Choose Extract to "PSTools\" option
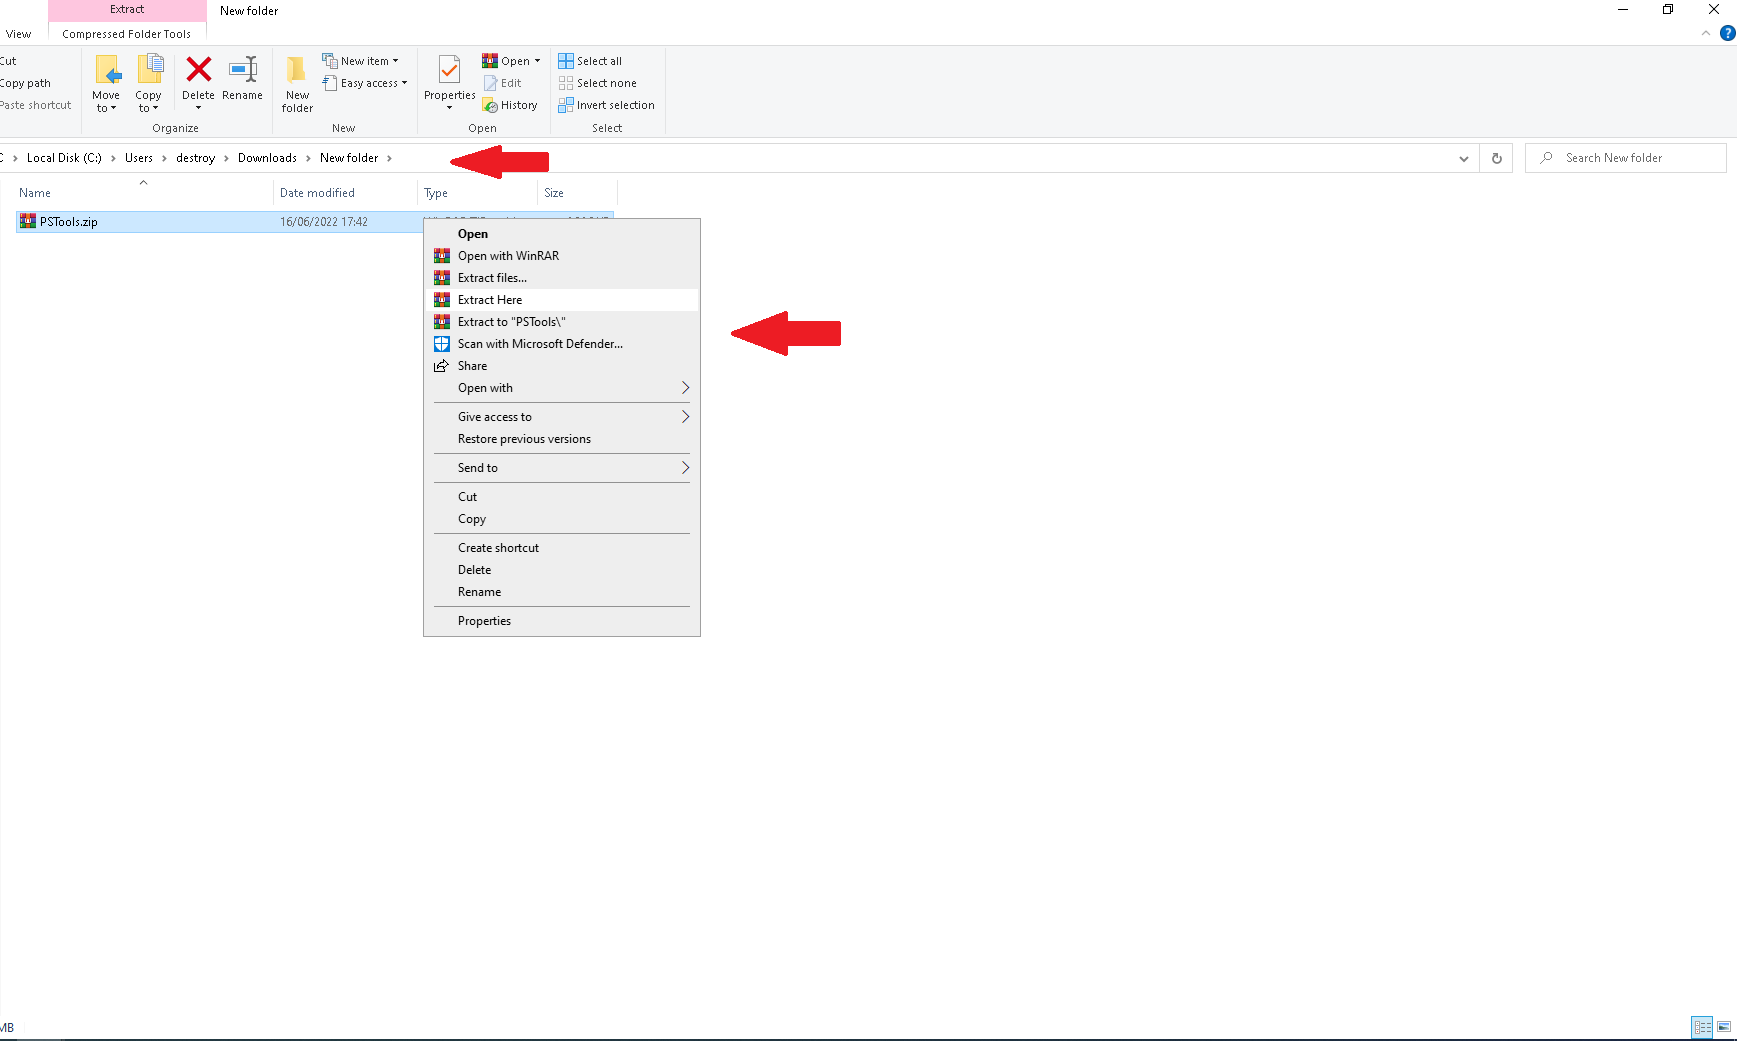This screenshot has height=1041, width=1737. (x=562, y=322)
